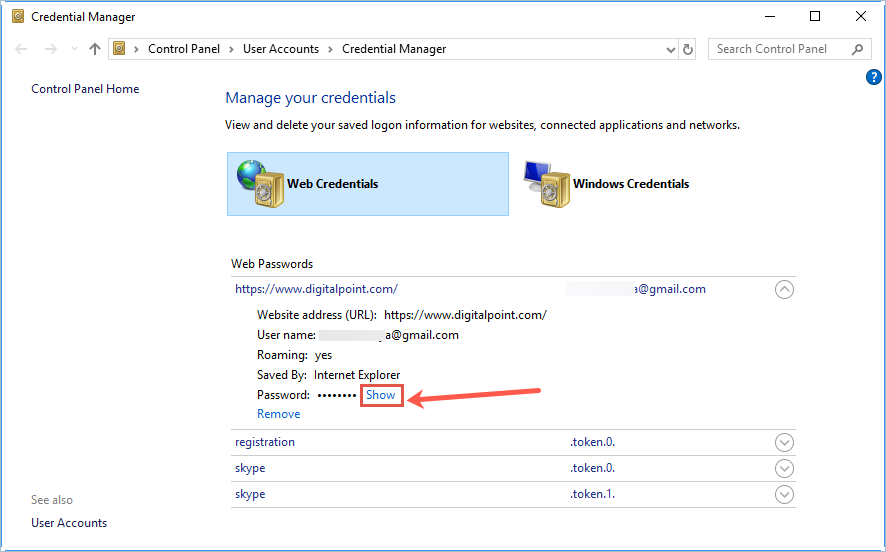
Task: Click the Saved By Internet Explorer value
Action: point(357,375)
